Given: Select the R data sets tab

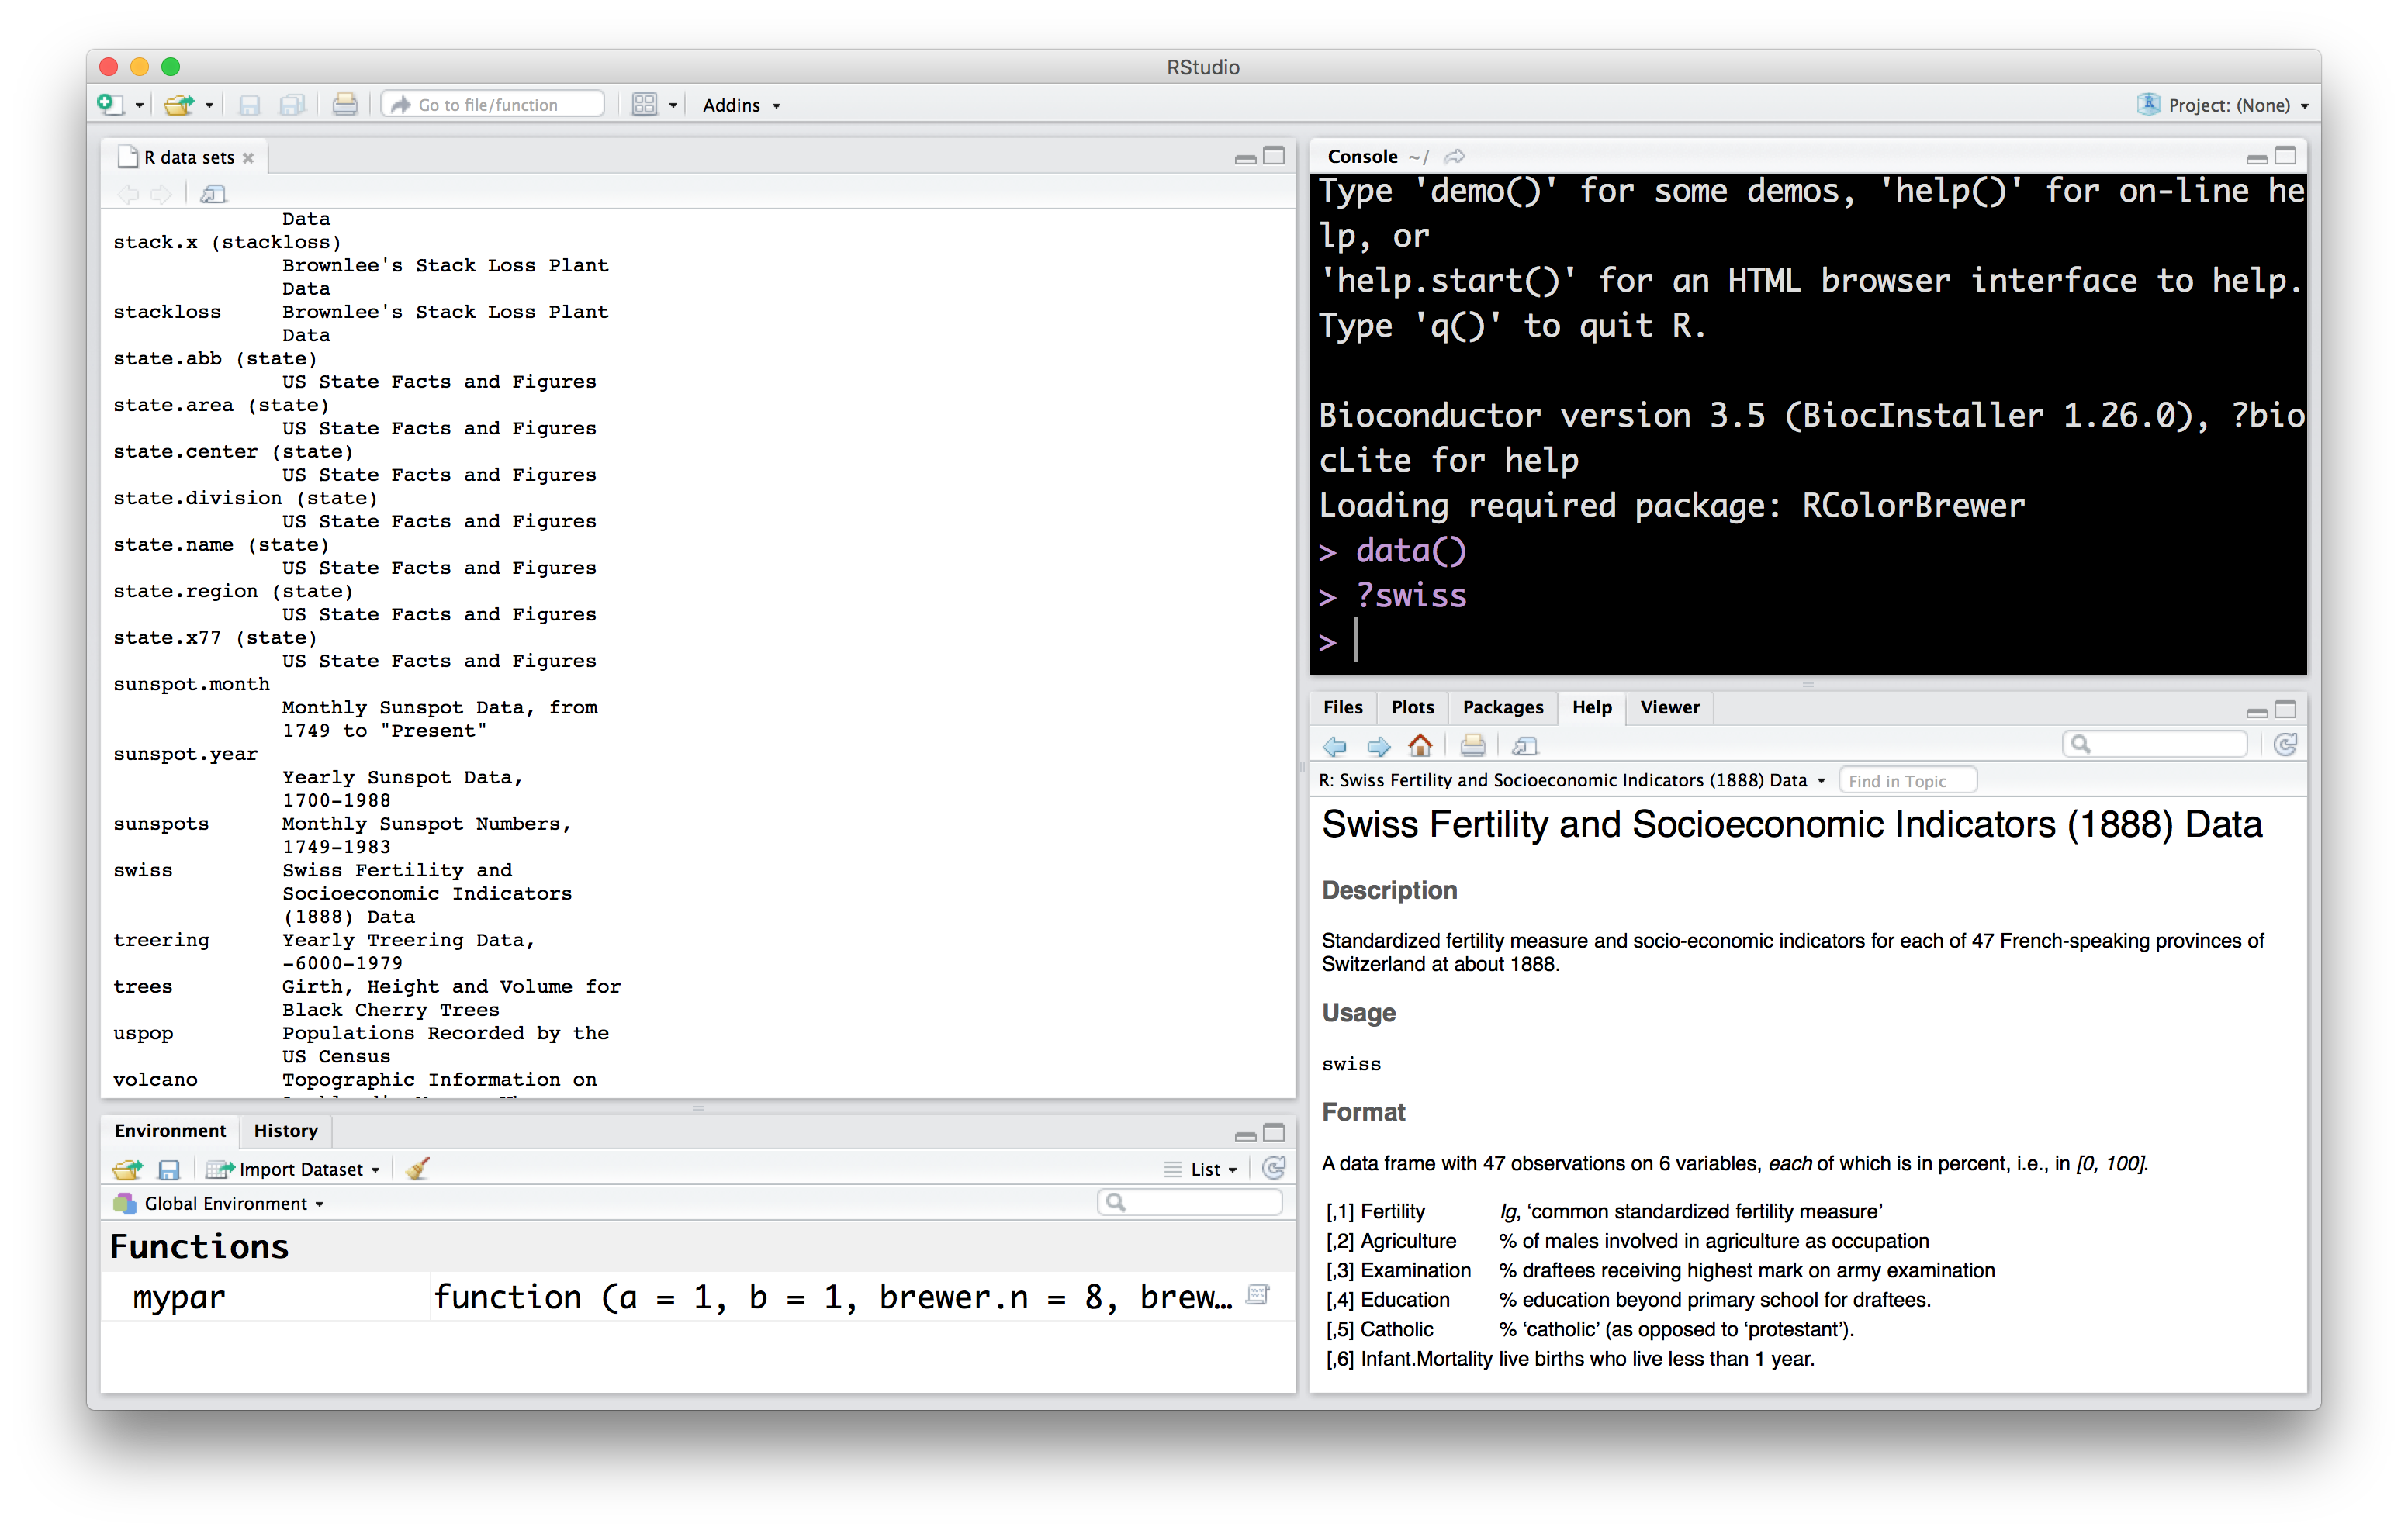Looking at the screenshot, I should (188, 157).
